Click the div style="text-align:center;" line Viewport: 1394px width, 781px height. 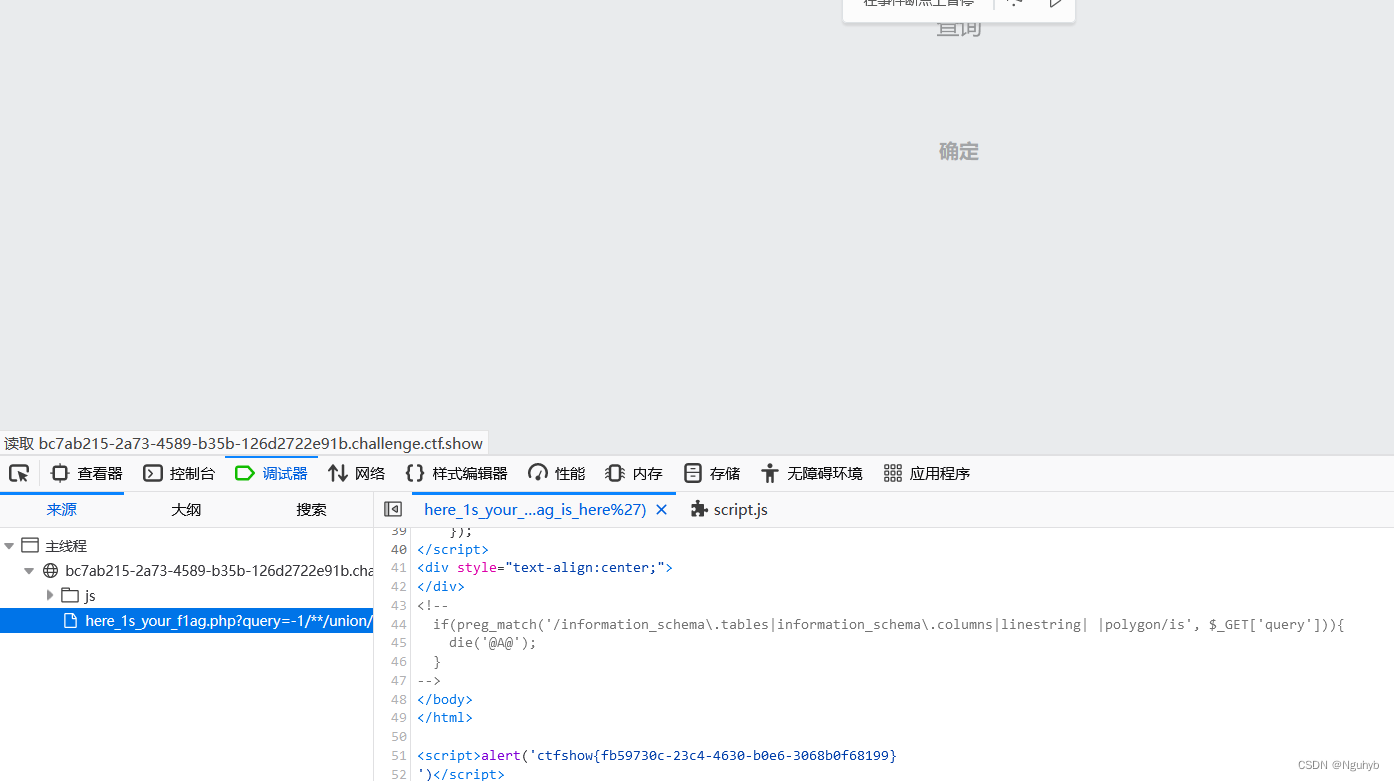coord(545,568)
